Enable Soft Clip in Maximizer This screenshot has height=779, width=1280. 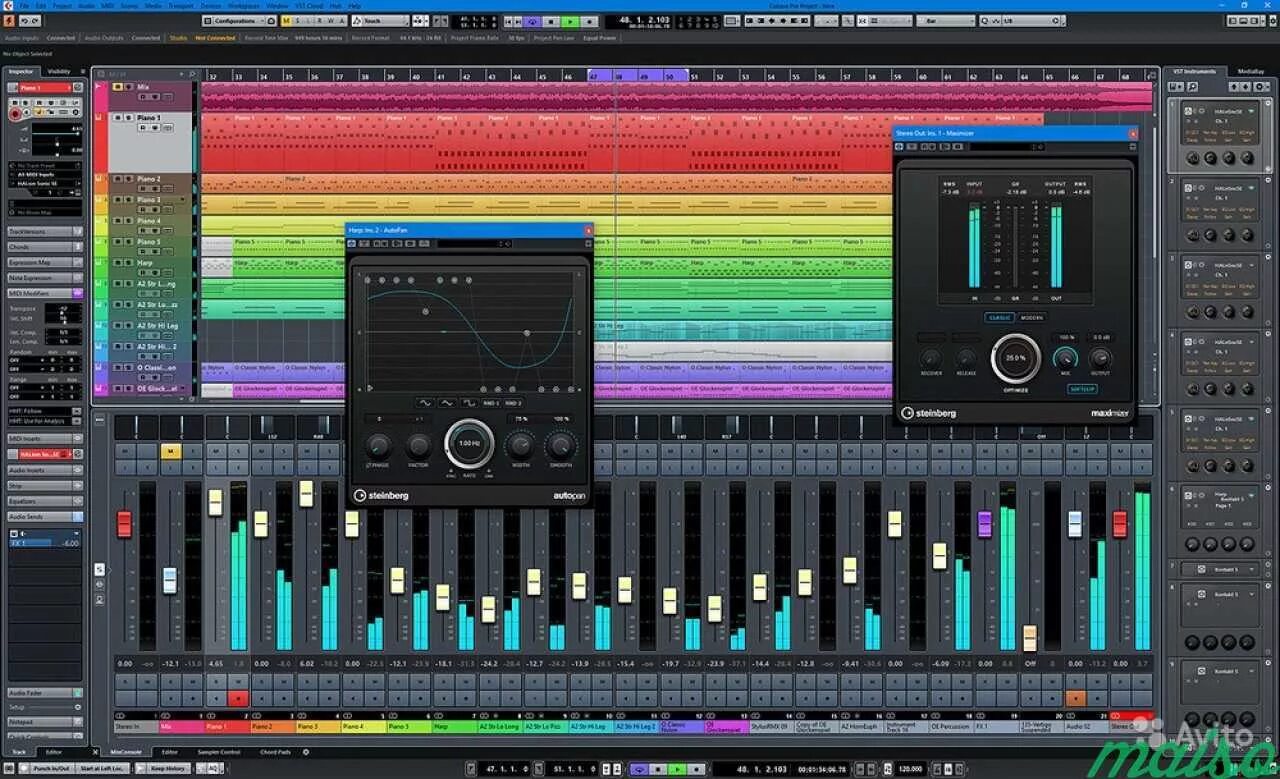tap(1082, 389)
